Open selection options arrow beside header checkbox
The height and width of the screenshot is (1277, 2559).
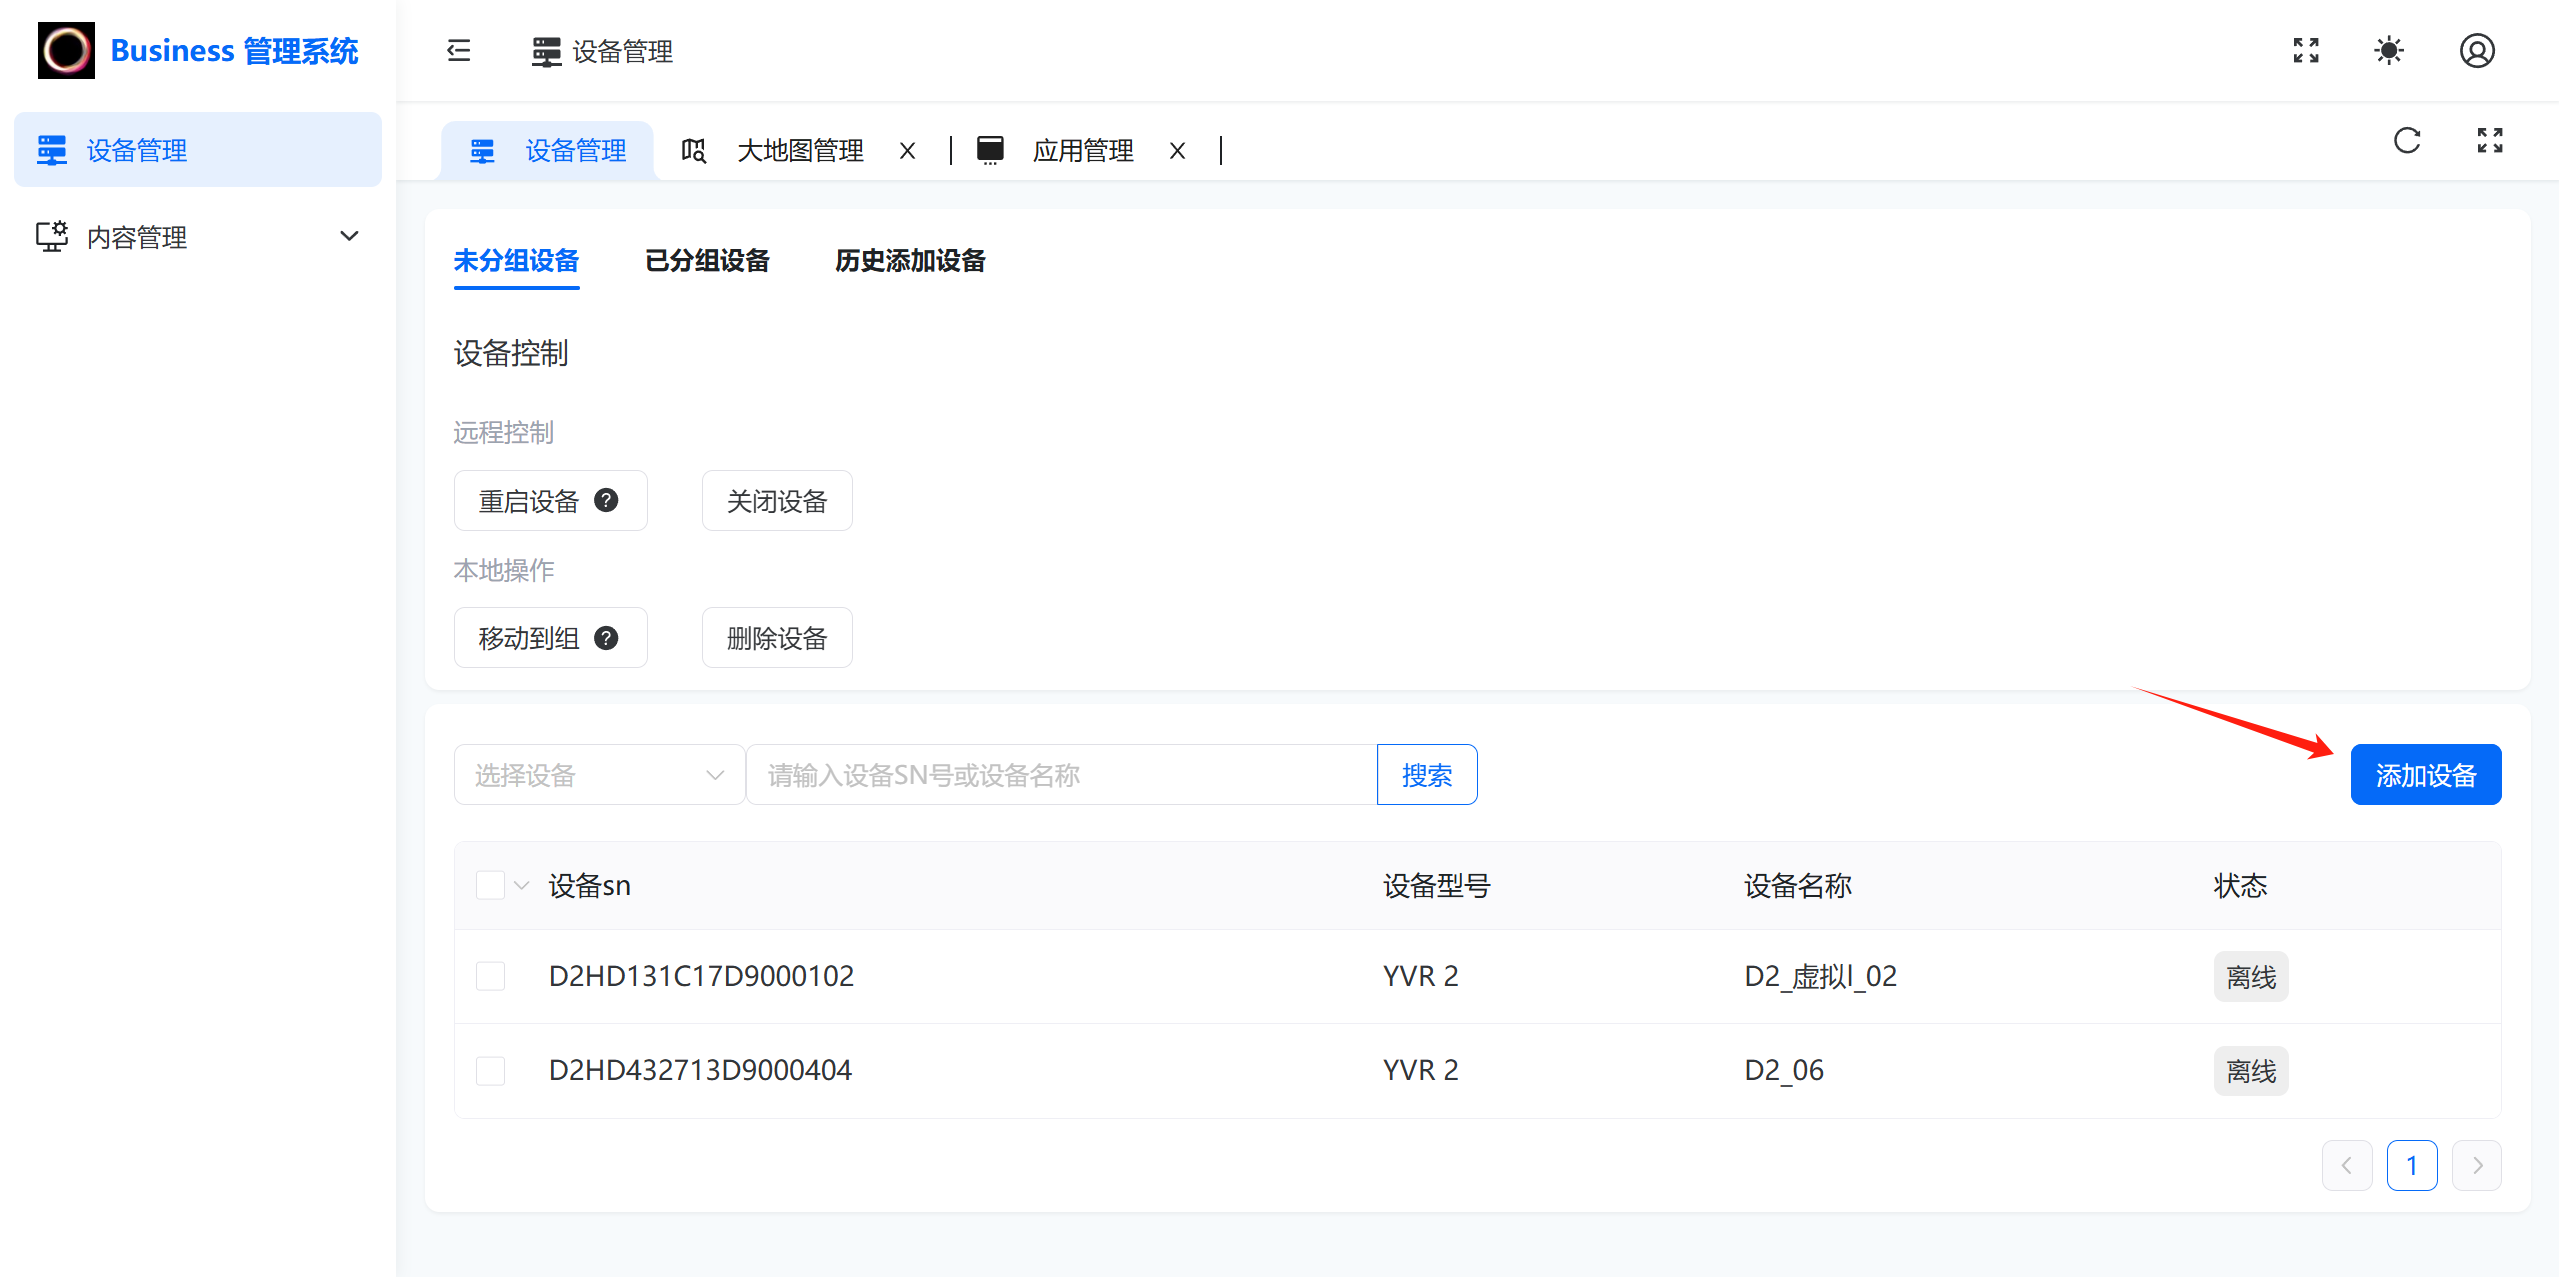coord(522,885)
